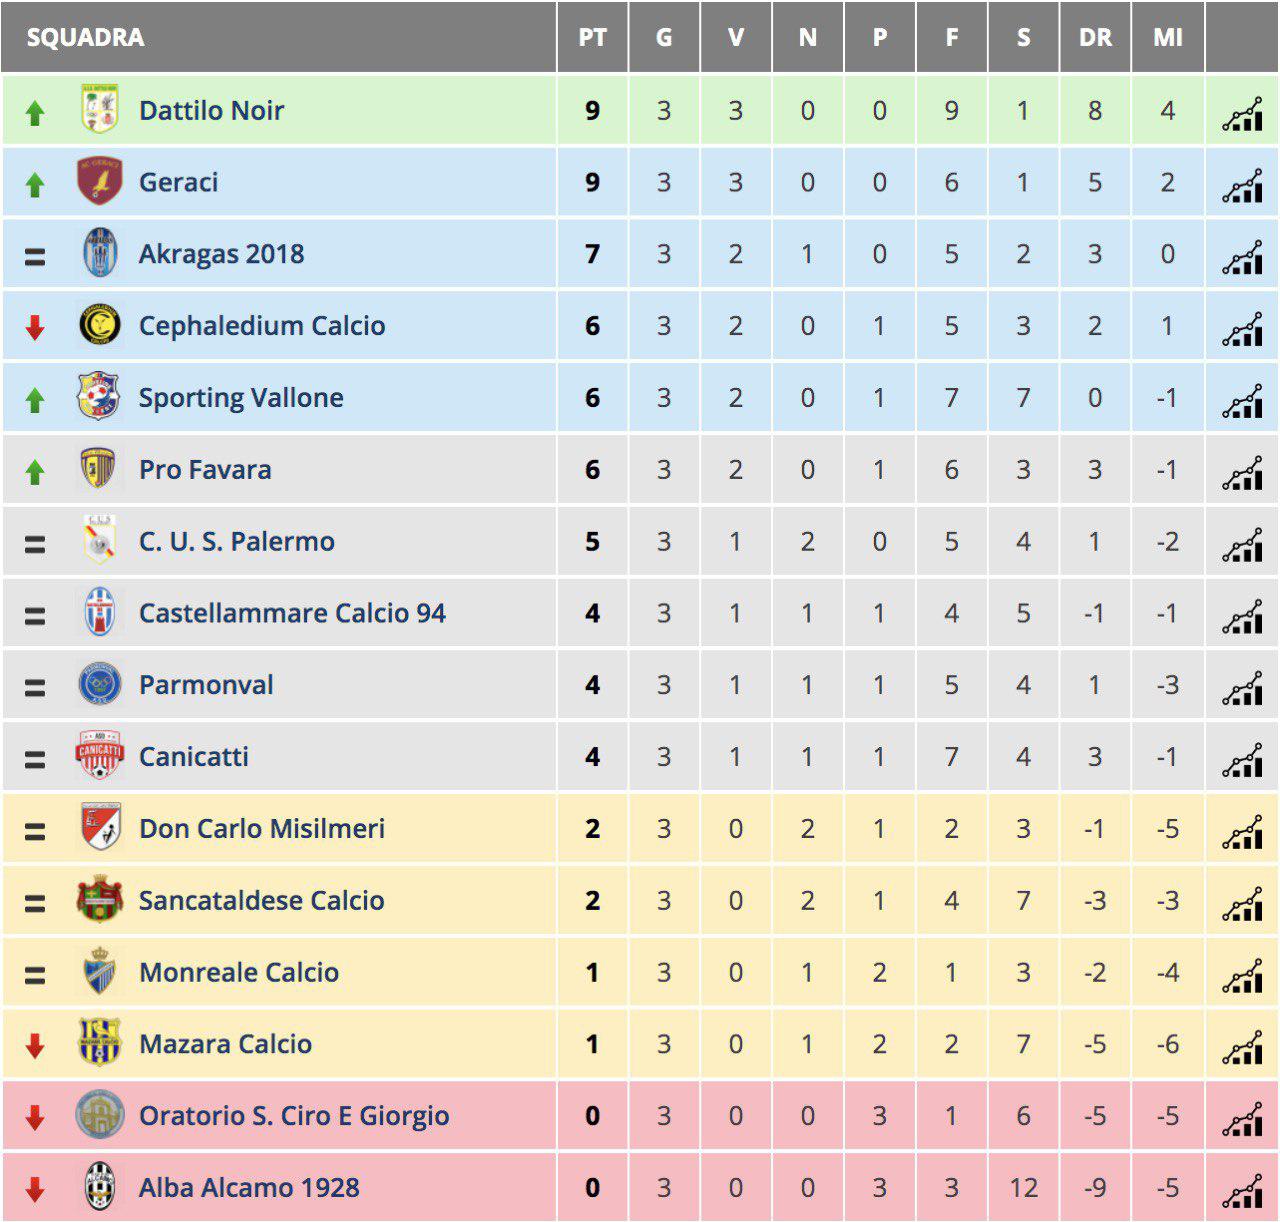Screen dimensions: 1280x1222
Task: Sort by the MI column header
Action: click(x=1167, y=38)
